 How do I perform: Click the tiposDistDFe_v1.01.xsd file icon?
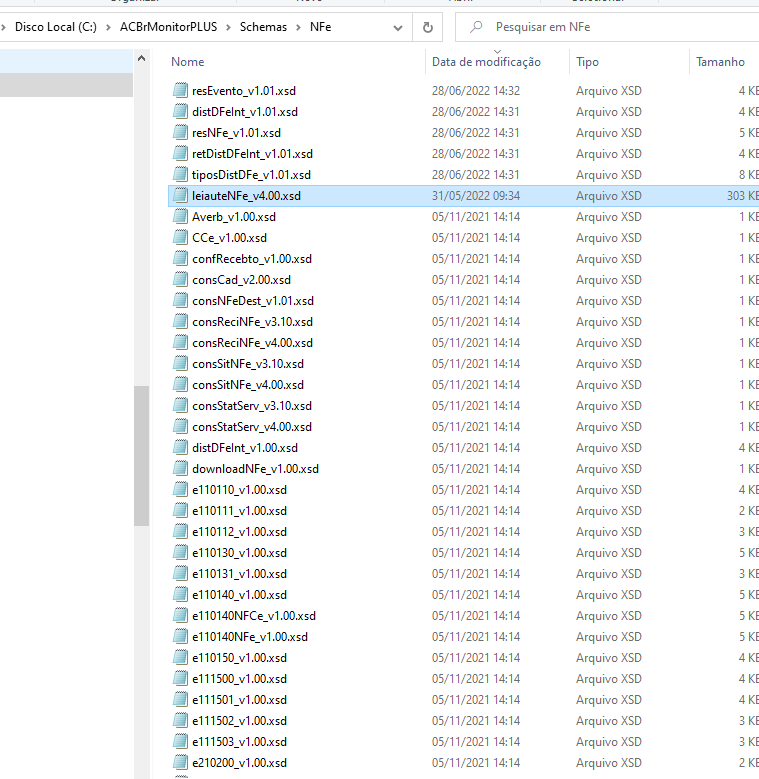(180, 174)
